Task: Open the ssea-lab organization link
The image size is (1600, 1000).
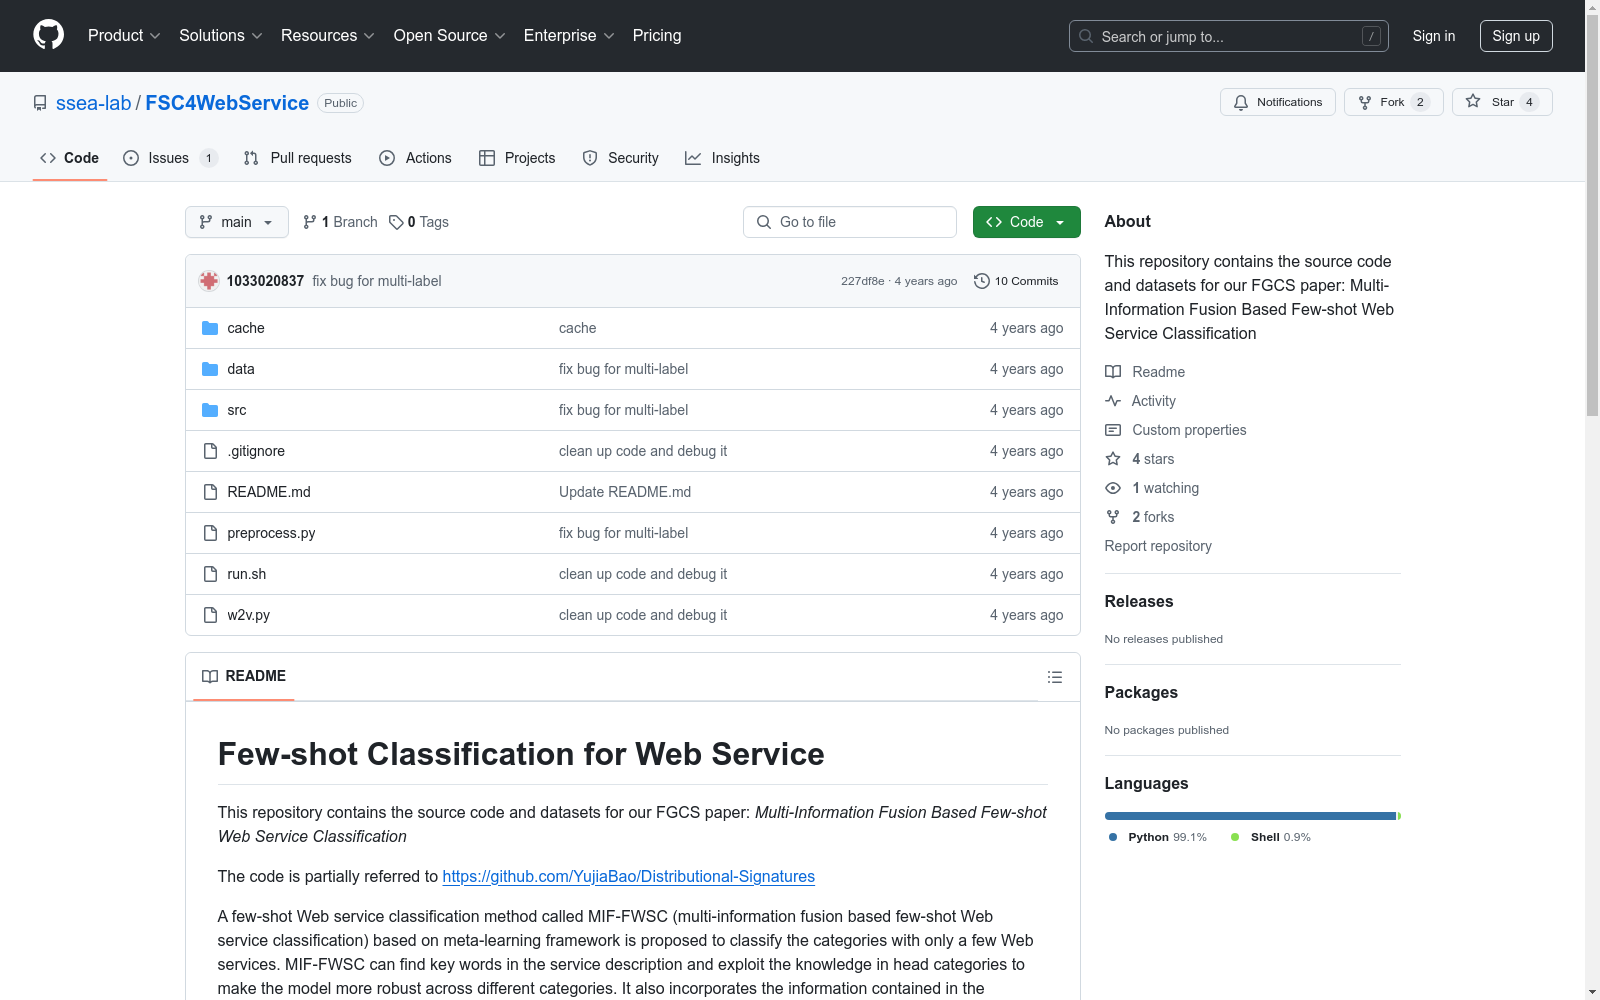Action: pyautogui.click(x=93, y=103)
